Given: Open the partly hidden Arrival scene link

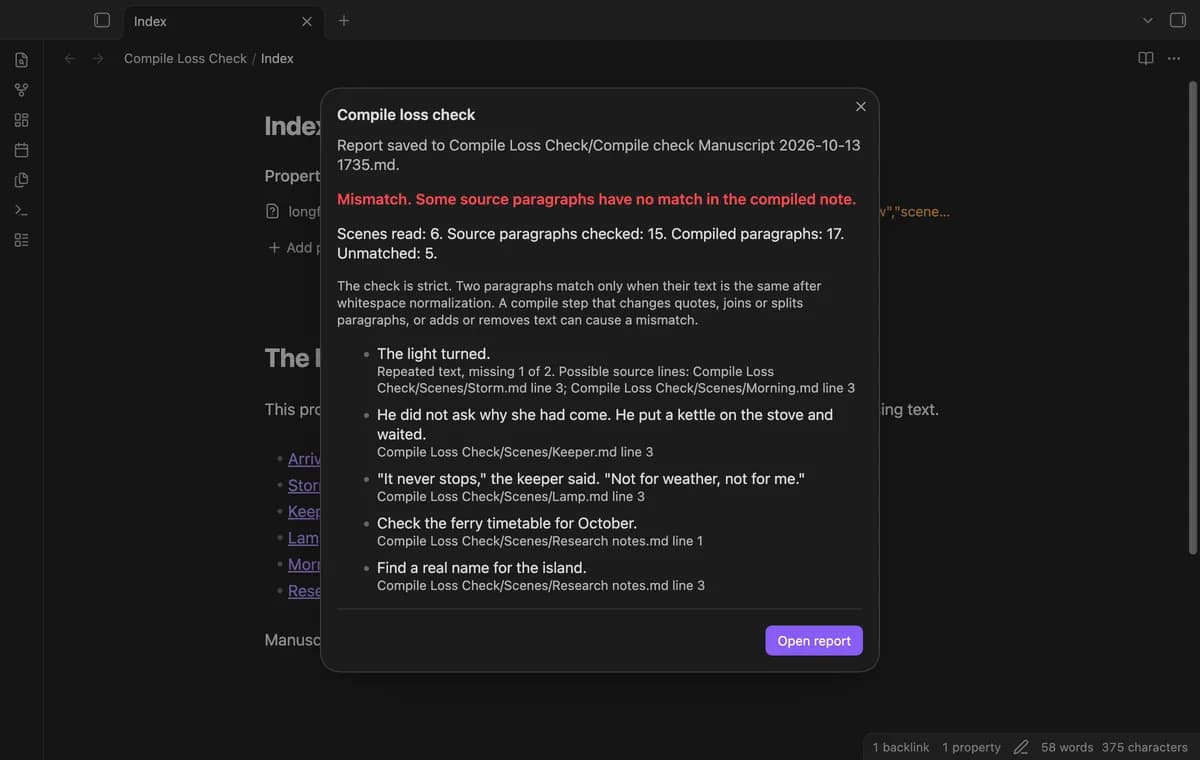Looking at the screenshot, I should pyautogui.click(x=304, y=459).
